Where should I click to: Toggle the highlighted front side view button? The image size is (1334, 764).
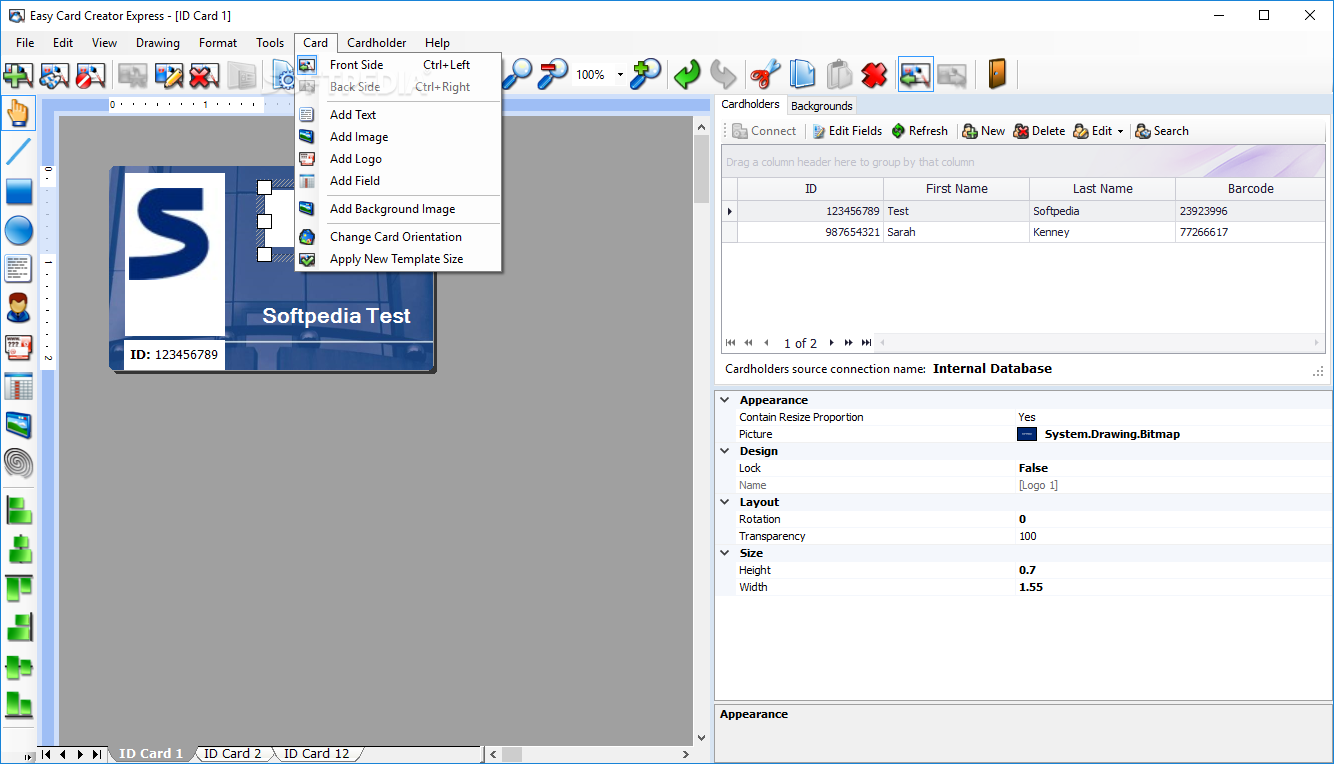[915, 74]
